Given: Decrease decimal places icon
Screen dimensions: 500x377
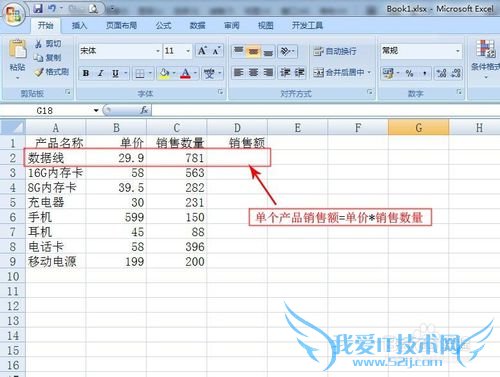Looking at the screenshot, I should click(456, 73).
